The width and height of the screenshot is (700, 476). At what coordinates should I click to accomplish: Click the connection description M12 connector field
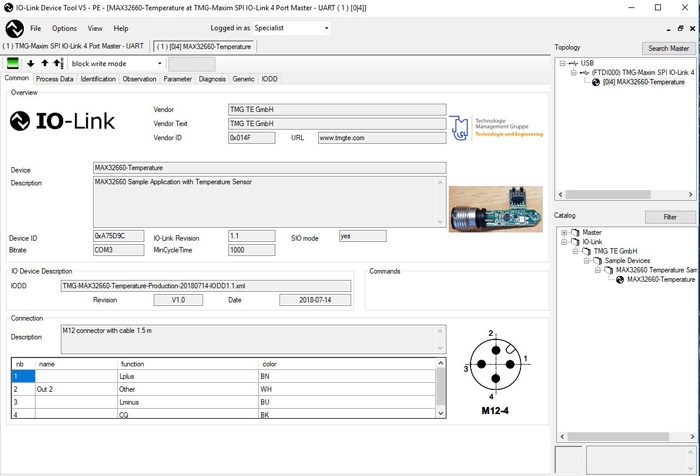coord(253,339)
